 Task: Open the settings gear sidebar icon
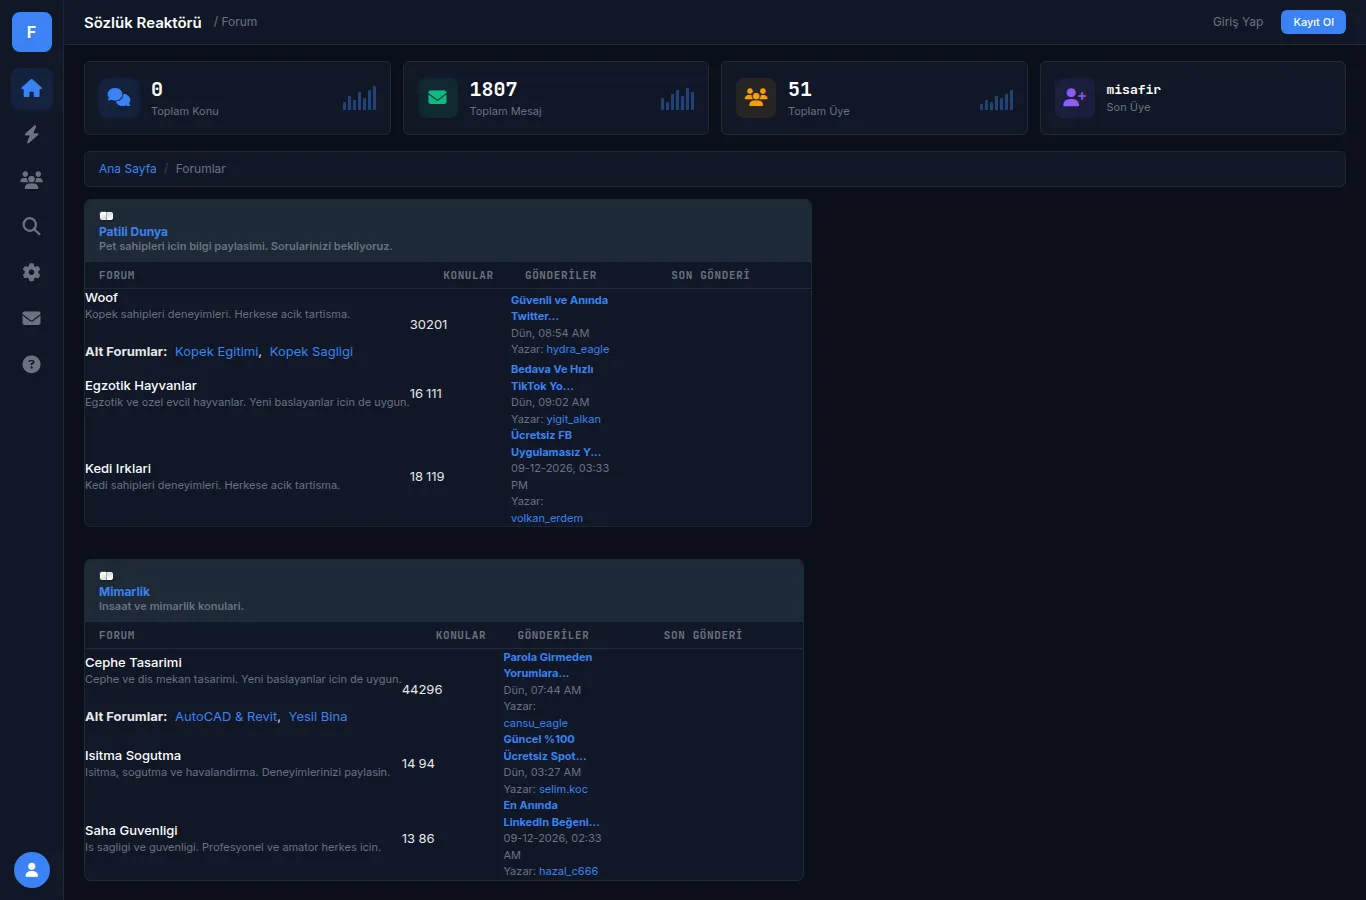pos(31,272)
